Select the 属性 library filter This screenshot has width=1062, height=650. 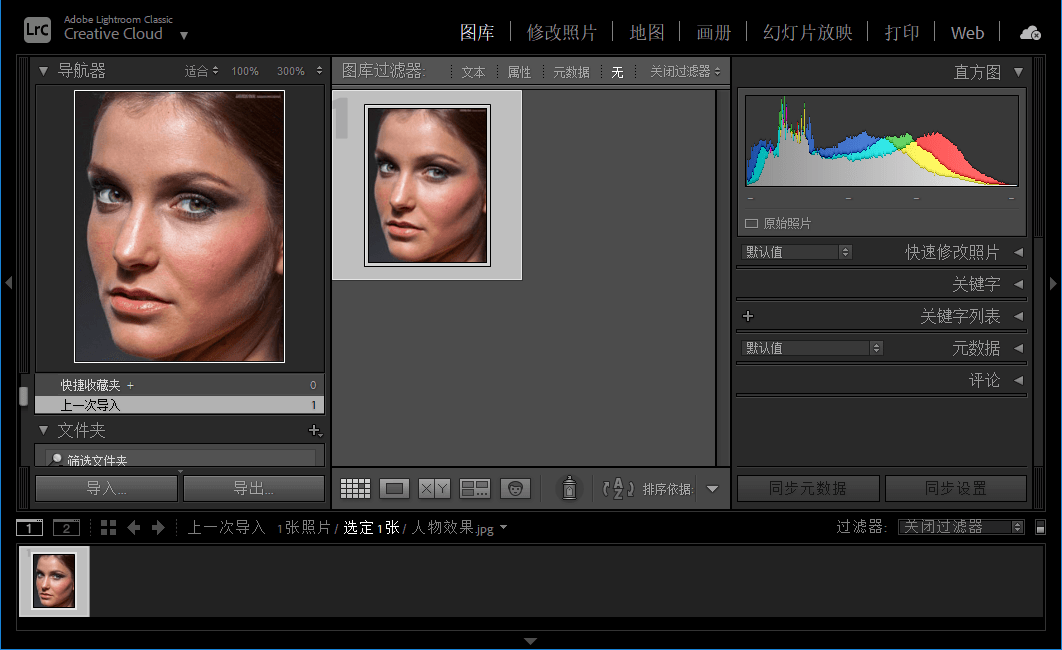pos(519,72)
